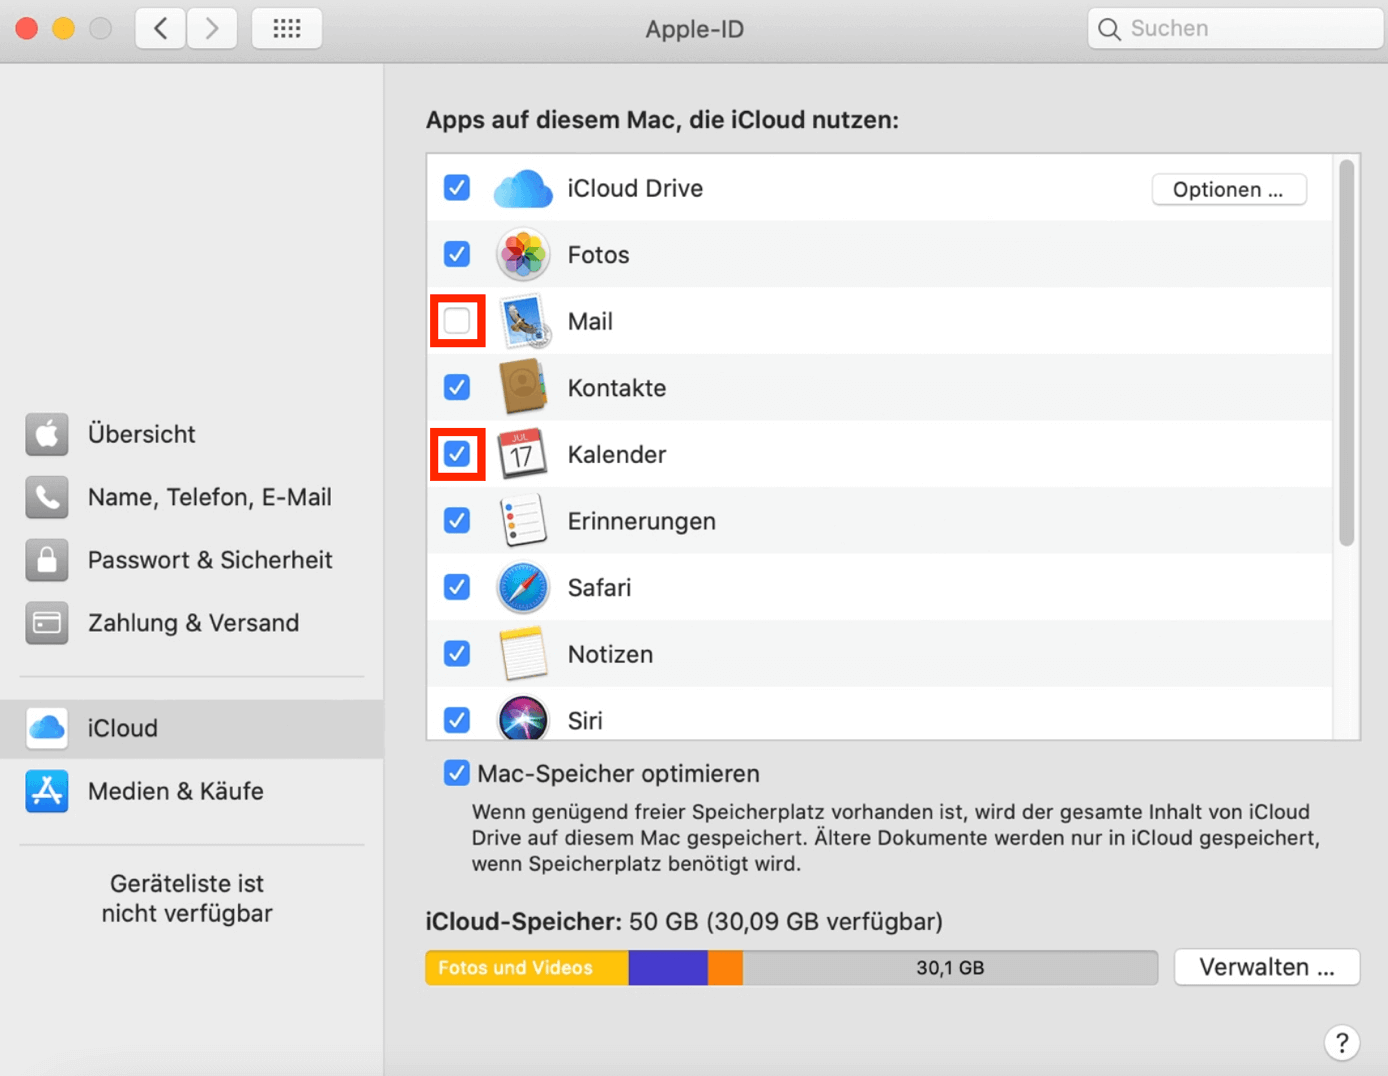
Task: Click the iCloud Drive cloud icon
Action: [x=523, y=189]
